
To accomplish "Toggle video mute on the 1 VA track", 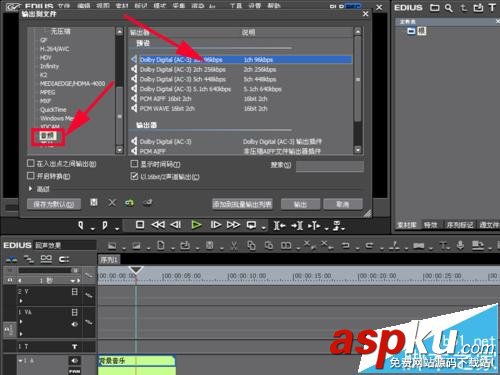I will pyautogui.click(x=75, y=312).
